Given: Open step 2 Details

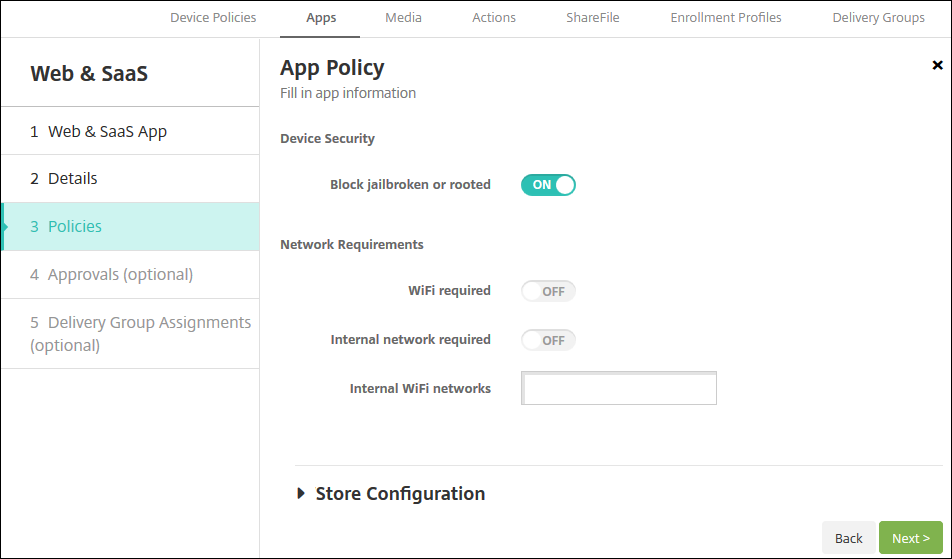Looking at the screenshot, I should [130, 179].
